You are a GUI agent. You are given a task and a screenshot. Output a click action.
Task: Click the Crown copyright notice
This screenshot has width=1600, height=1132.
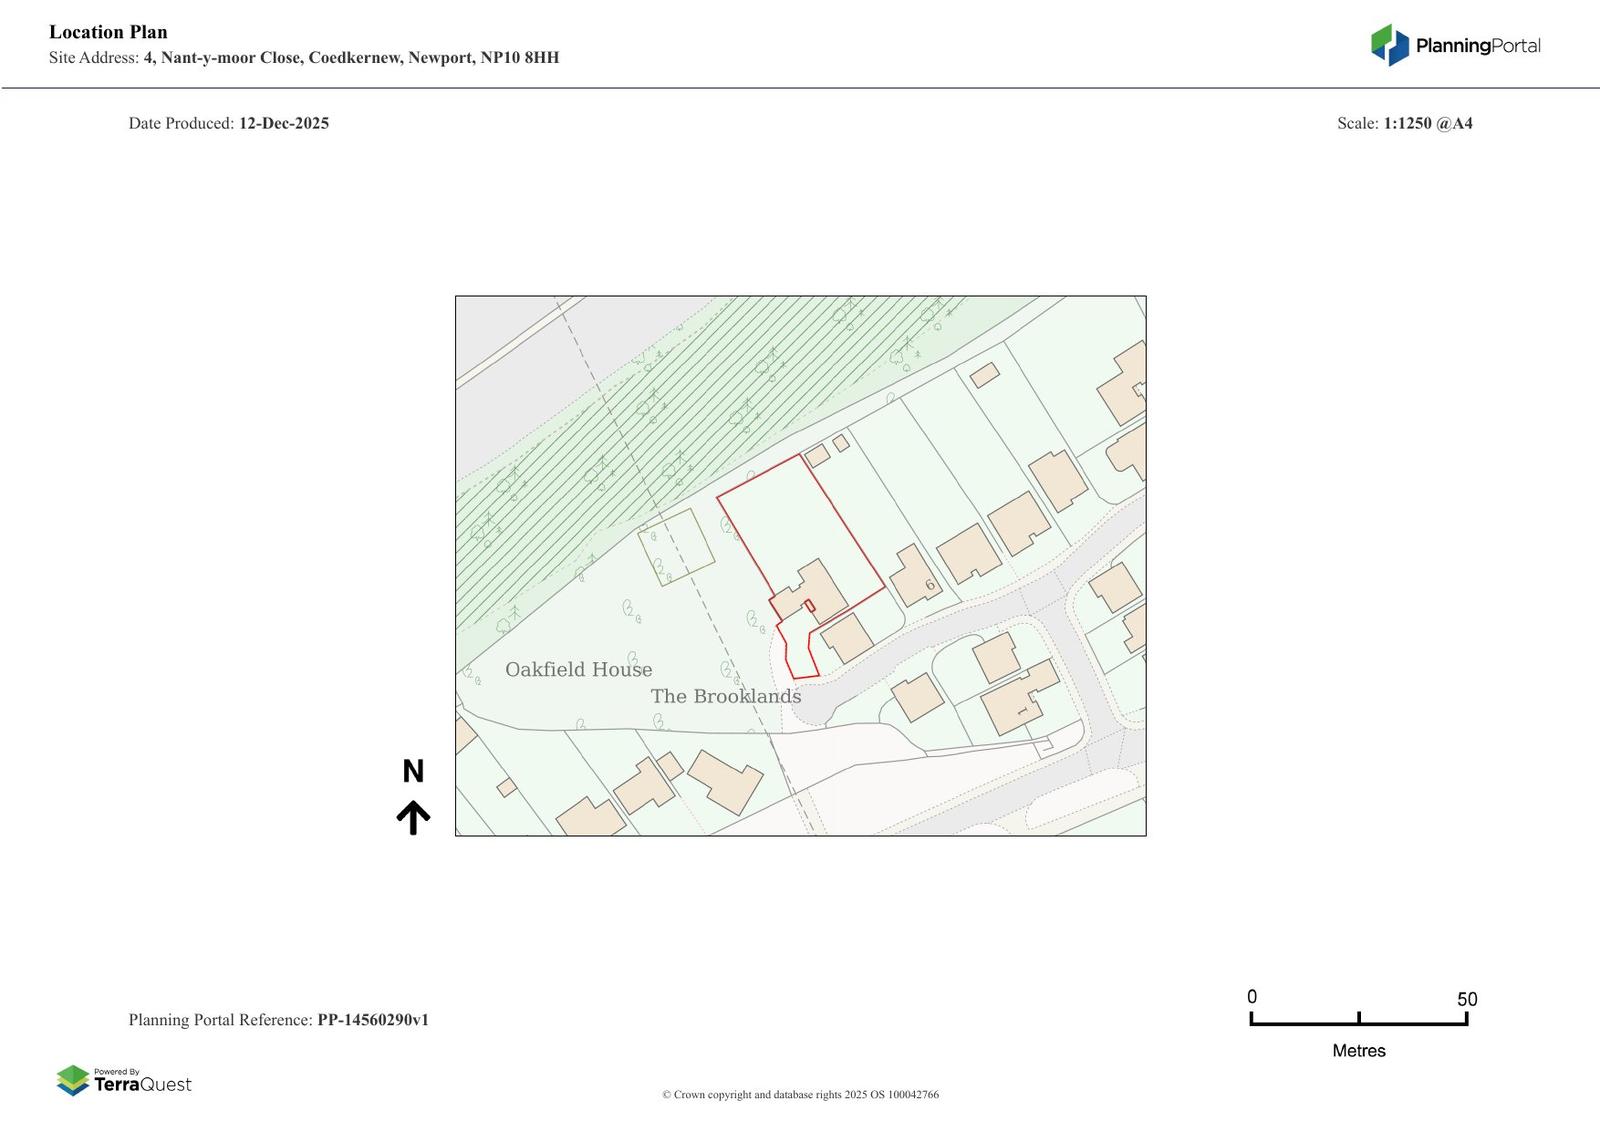pyautogui.click(x=800, y=1095)
